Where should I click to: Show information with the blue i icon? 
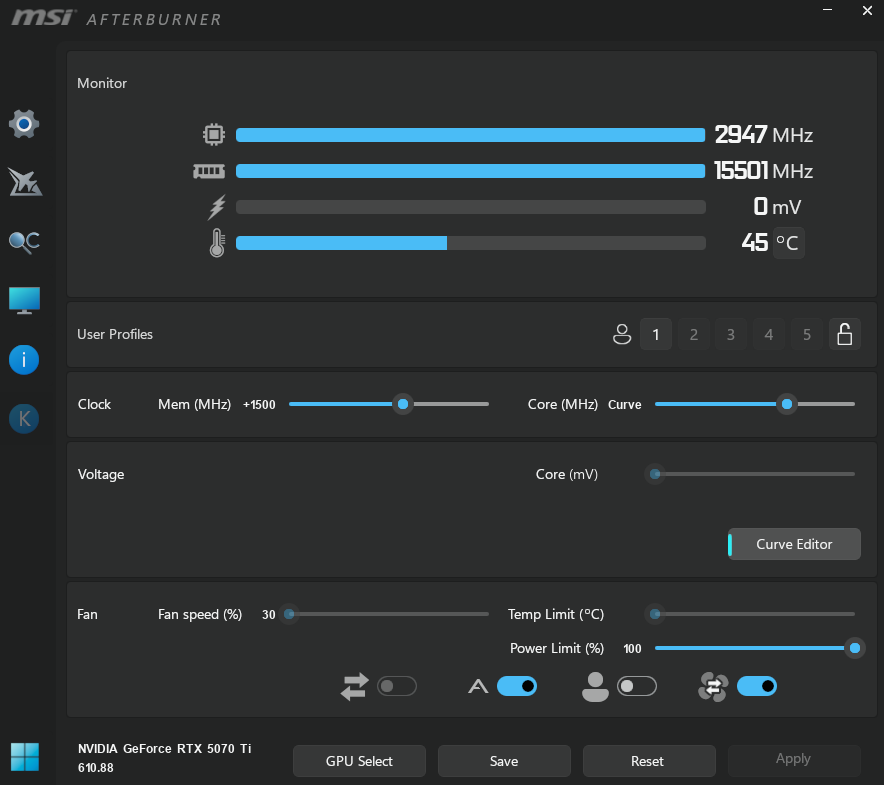point(24,360)
